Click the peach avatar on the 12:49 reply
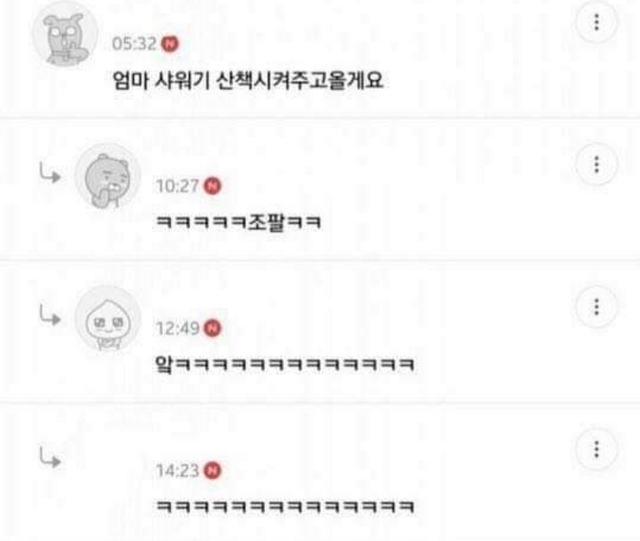Viewport: 640px width, 541px height. pyautogui.click(x=108, y=319)
